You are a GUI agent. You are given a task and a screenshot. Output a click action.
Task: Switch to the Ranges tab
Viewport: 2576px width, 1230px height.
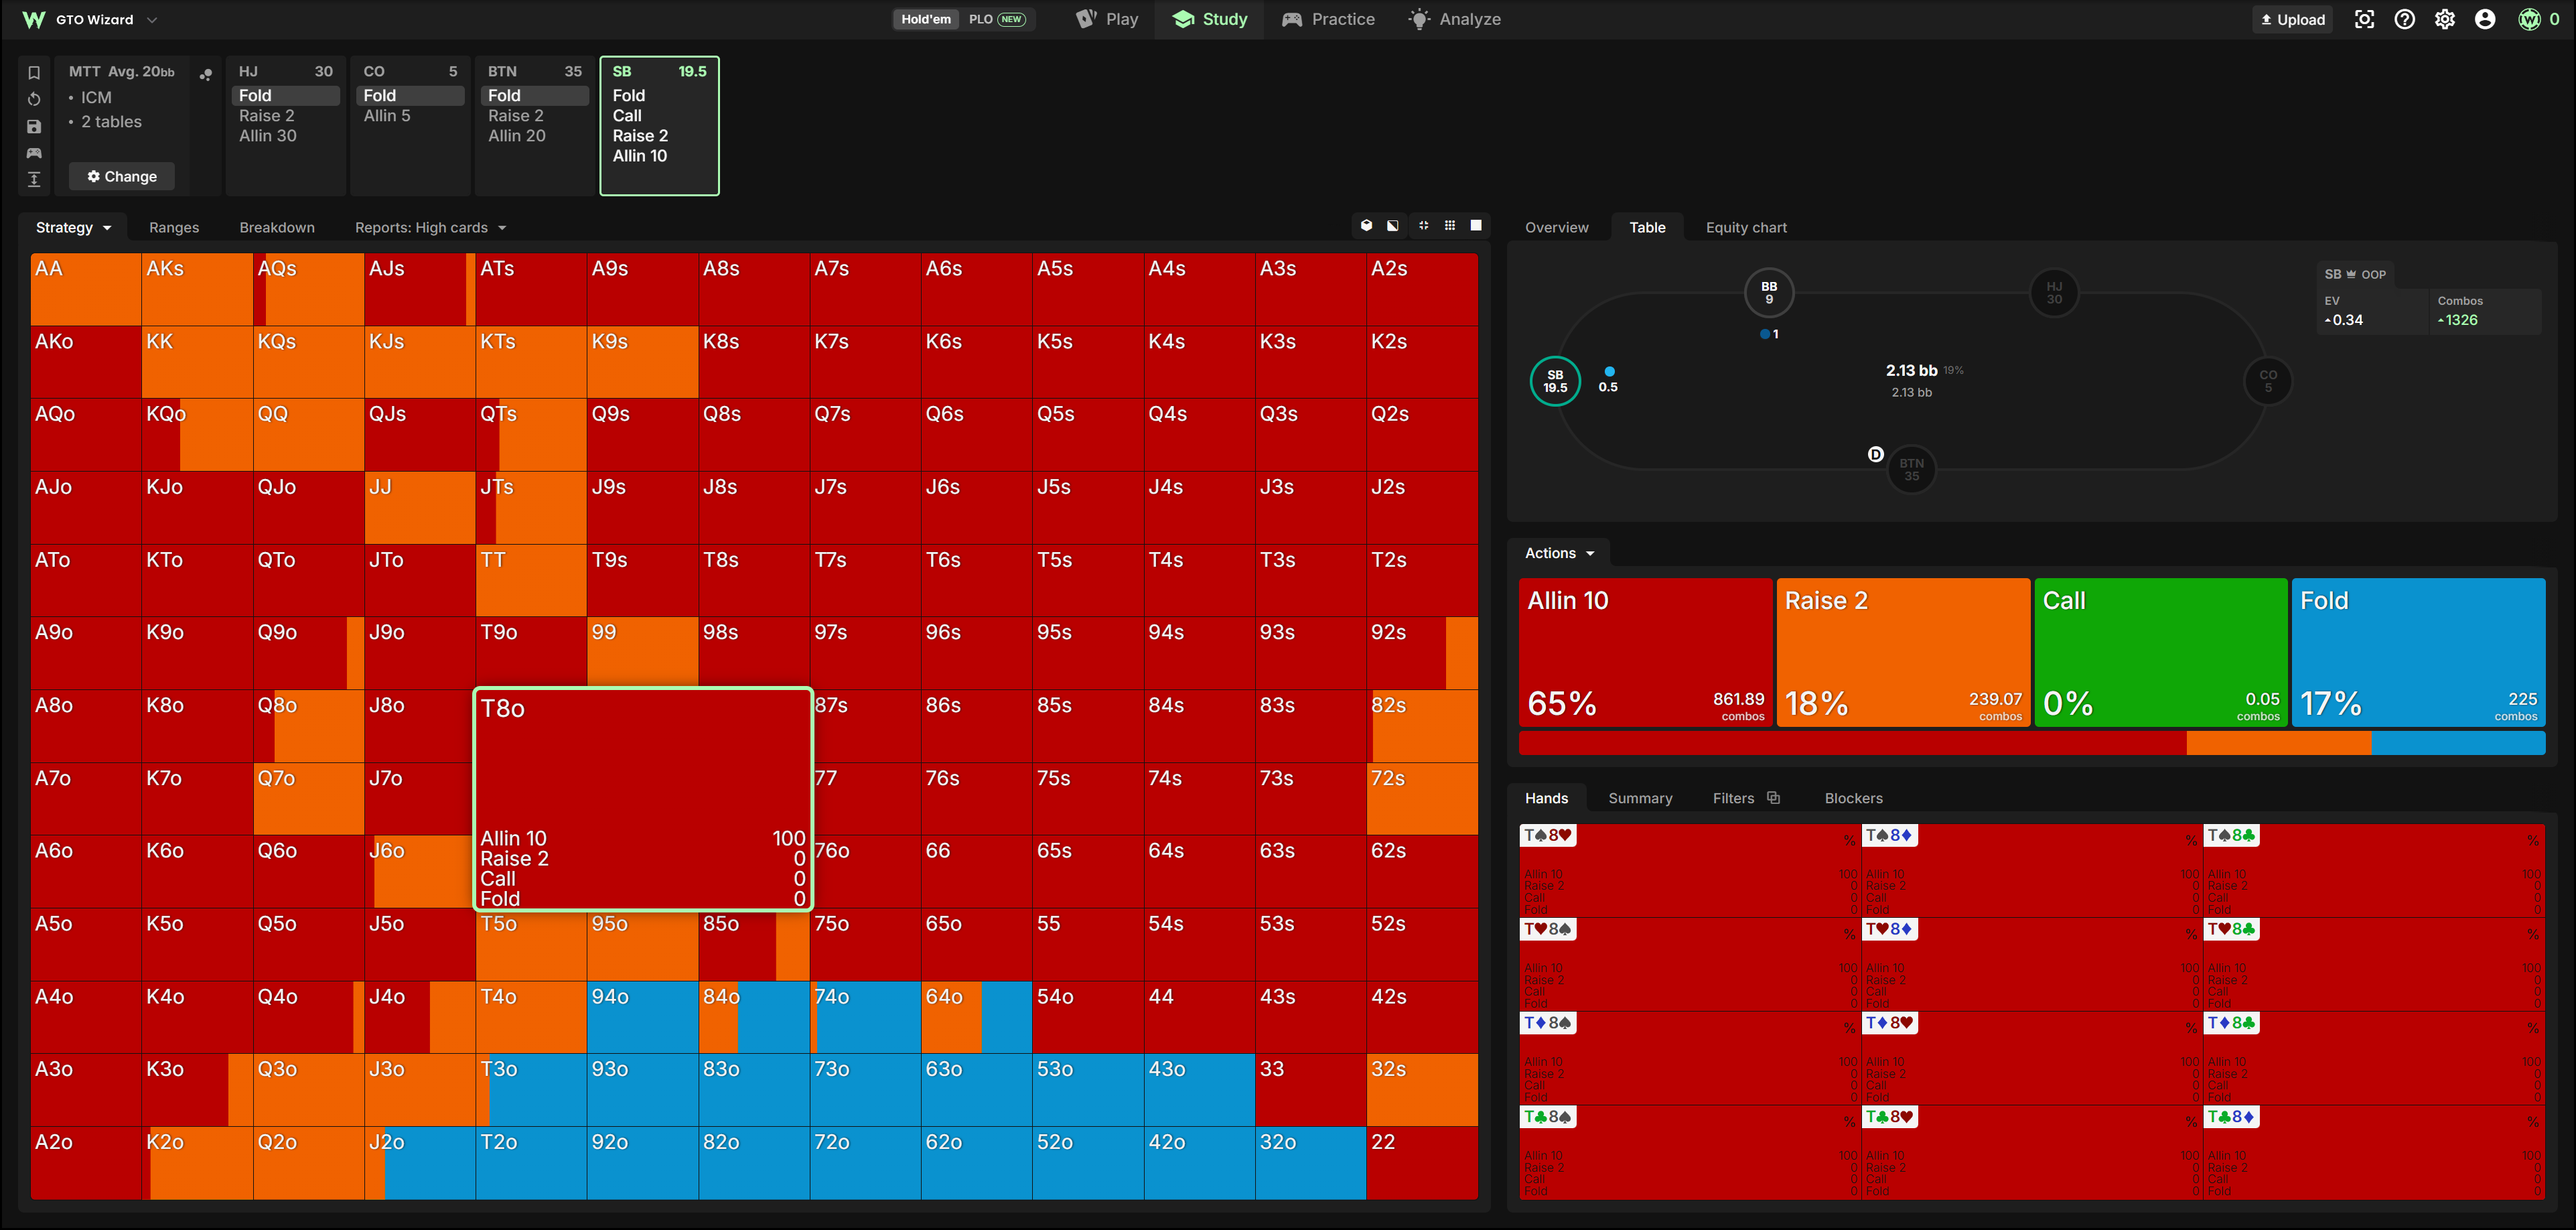tap(174, 228)
